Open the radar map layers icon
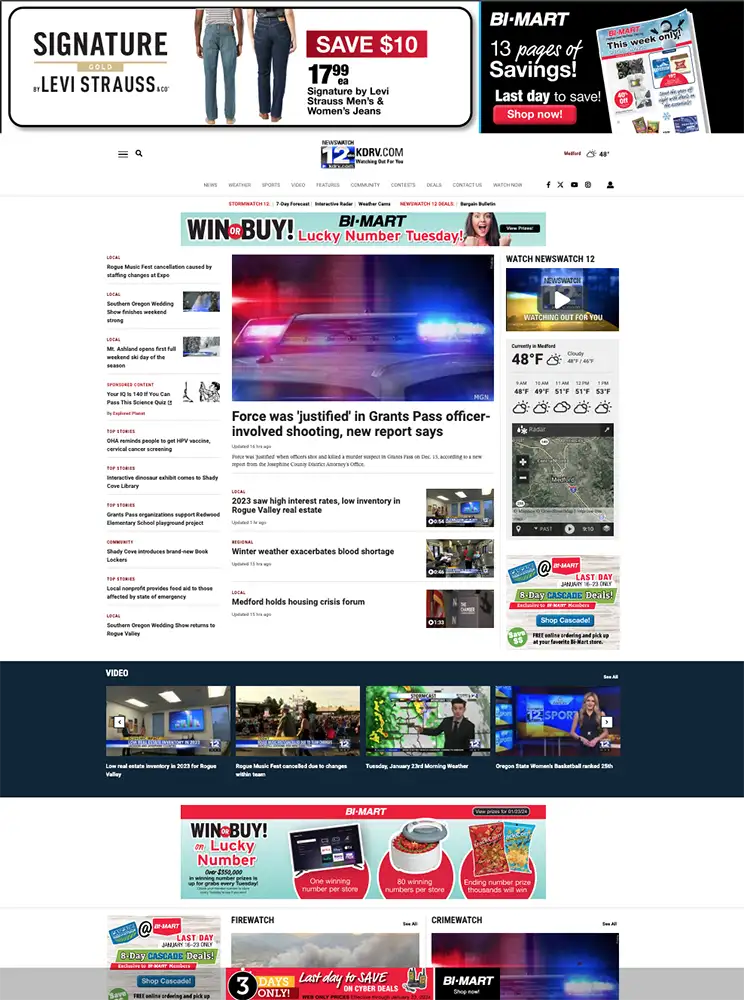 (606, 529)
